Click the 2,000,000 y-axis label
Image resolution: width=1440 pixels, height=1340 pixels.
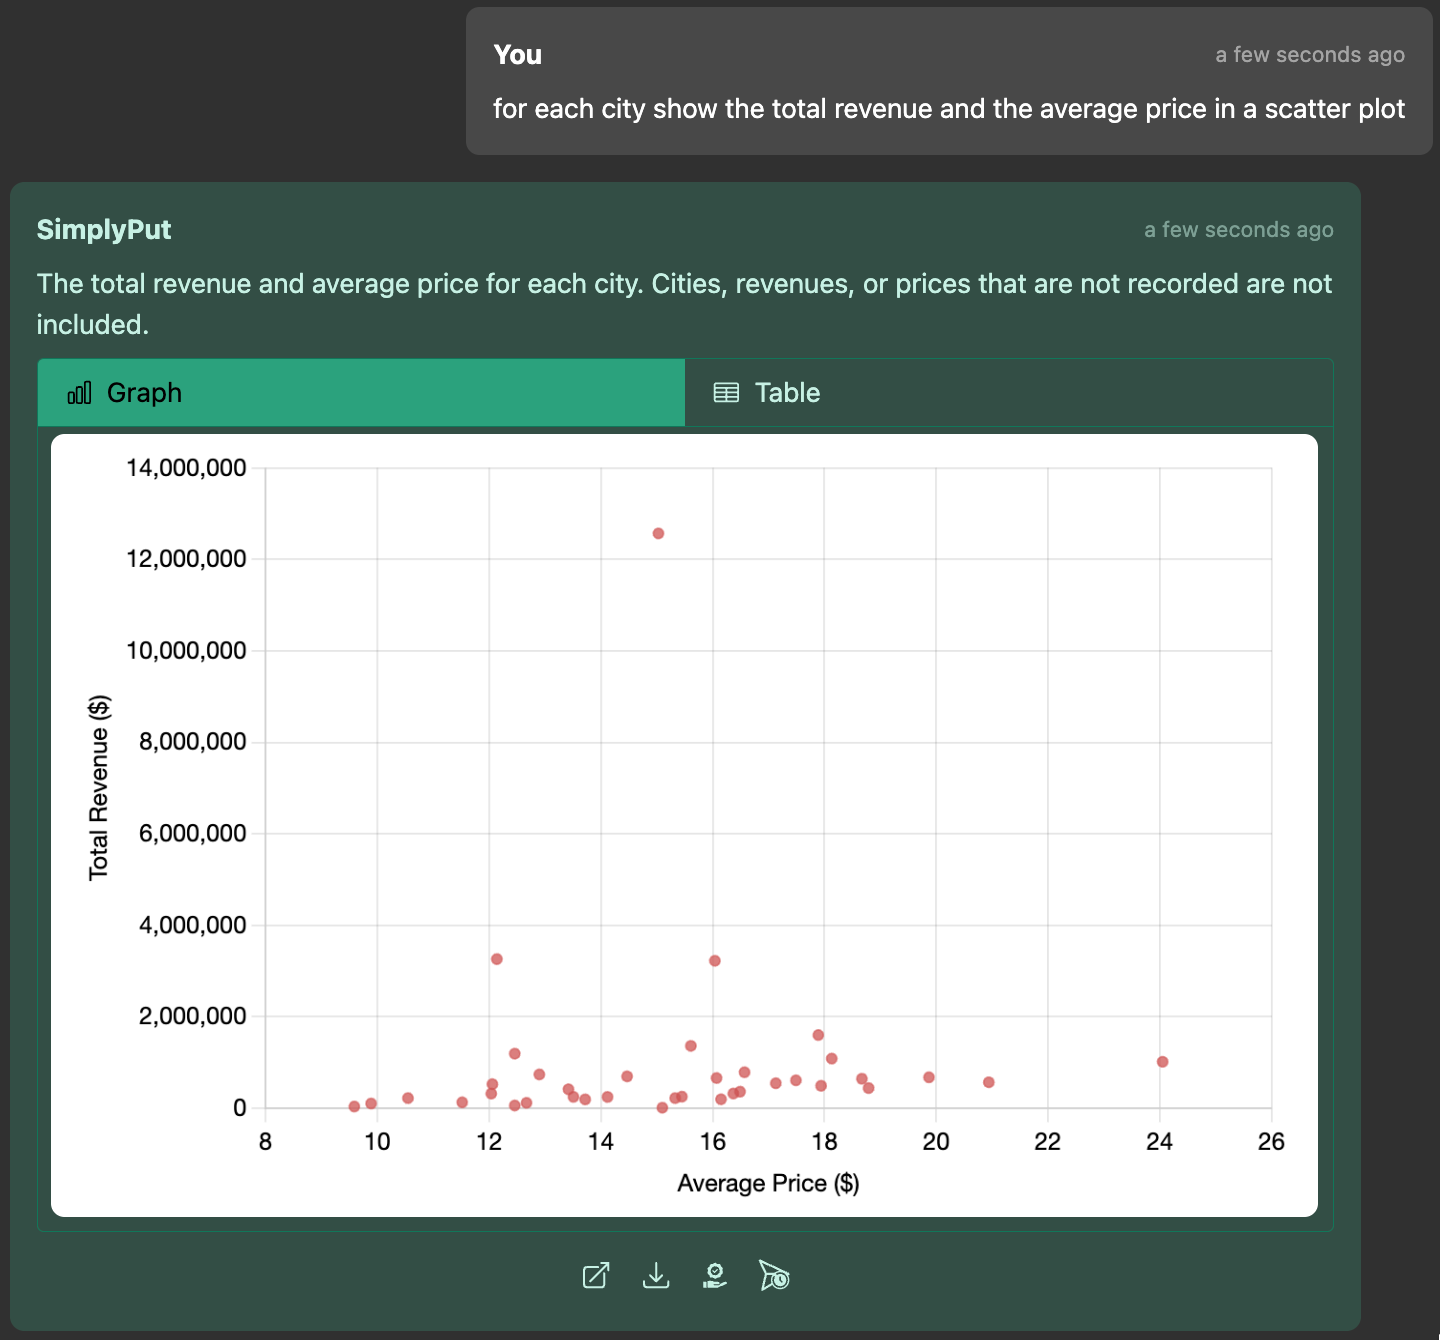click(193, 1016)
